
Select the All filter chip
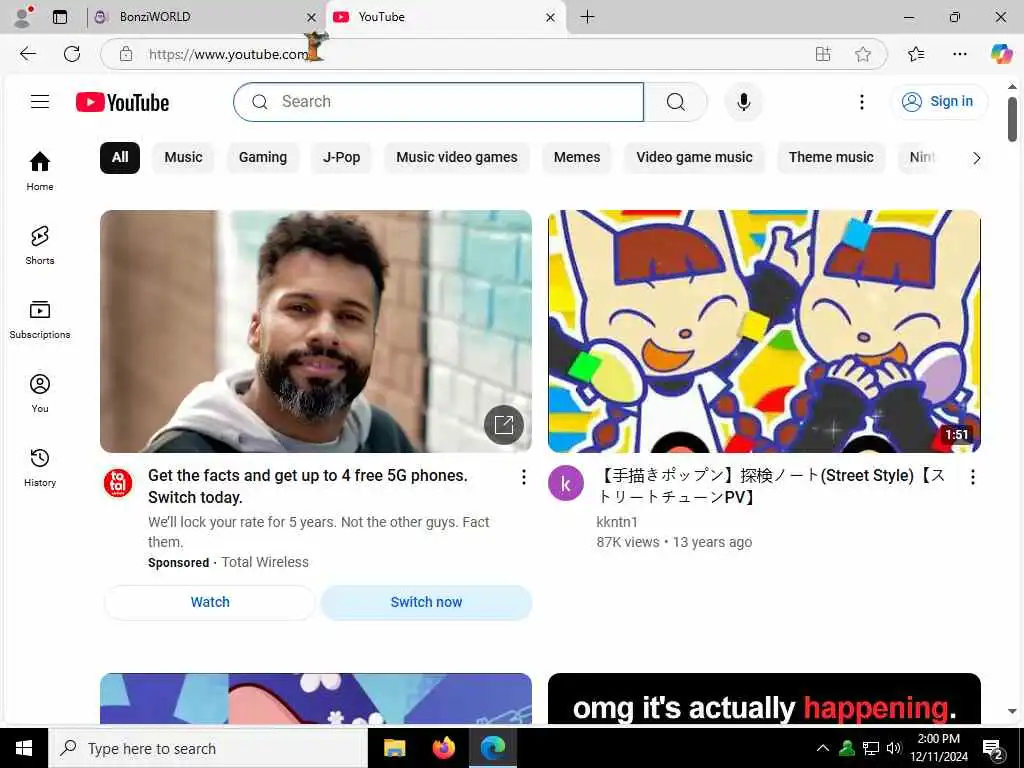[120, 157]
